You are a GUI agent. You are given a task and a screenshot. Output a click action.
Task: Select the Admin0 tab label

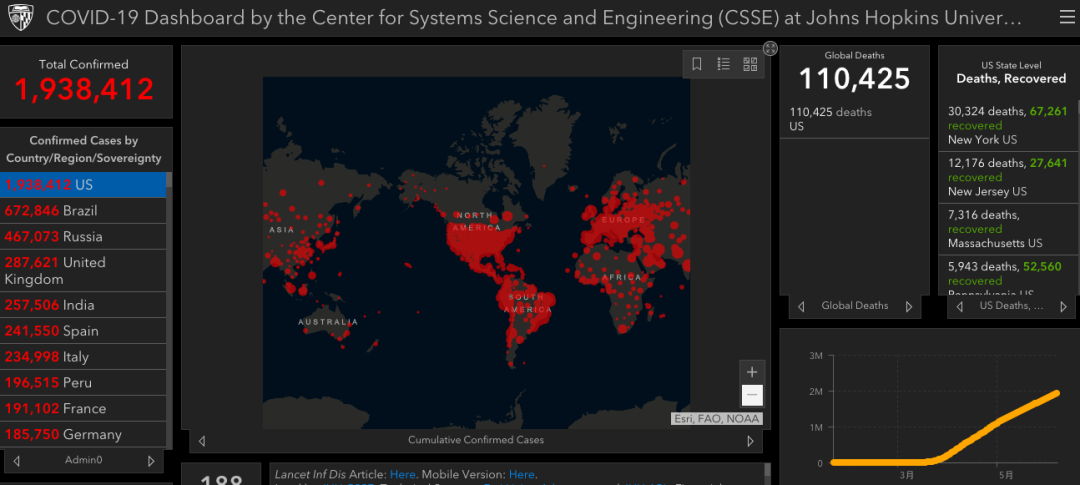pyautogui.click(x=83, y=460)
